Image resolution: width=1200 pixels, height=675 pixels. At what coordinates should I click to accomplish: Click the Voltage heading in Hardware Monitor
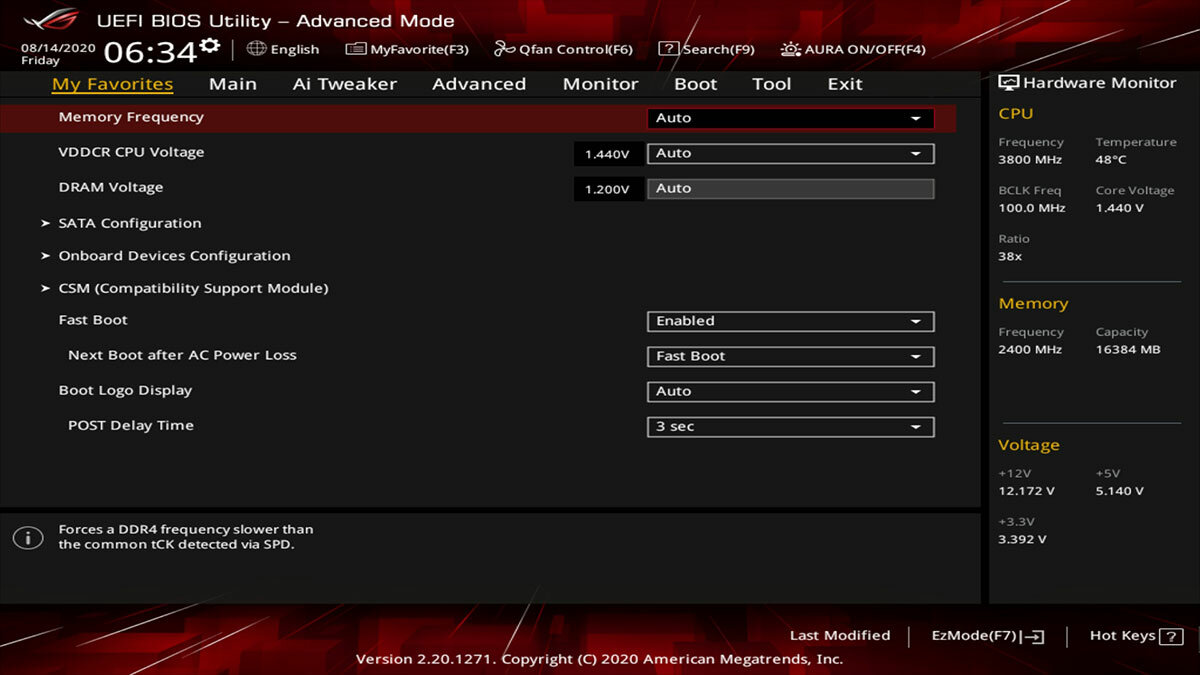point(1029,446)
